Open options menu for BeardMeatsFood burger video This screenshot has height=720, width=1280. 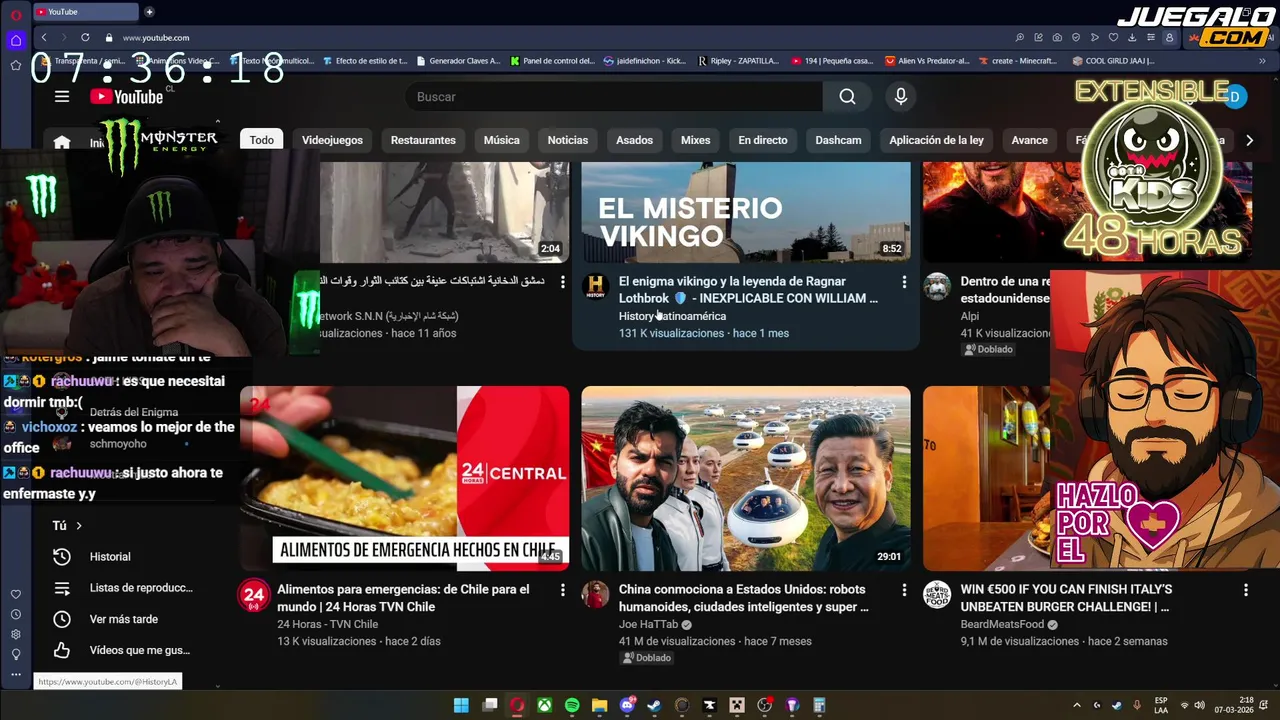tap(1246, 590)
